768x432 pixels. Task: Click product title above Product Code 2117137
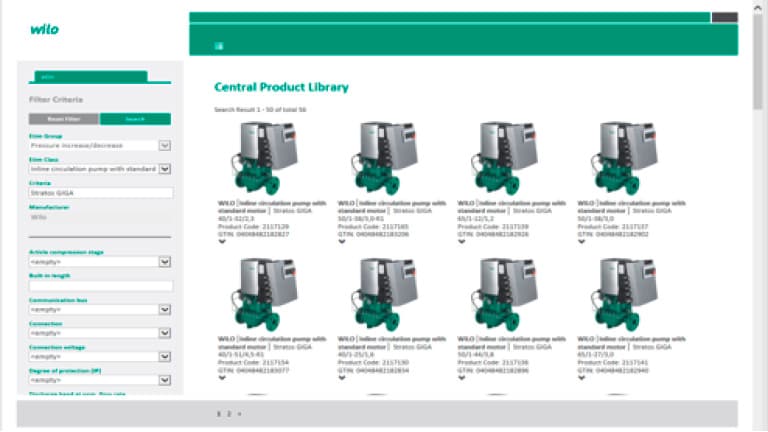click(x=631, y=211)
